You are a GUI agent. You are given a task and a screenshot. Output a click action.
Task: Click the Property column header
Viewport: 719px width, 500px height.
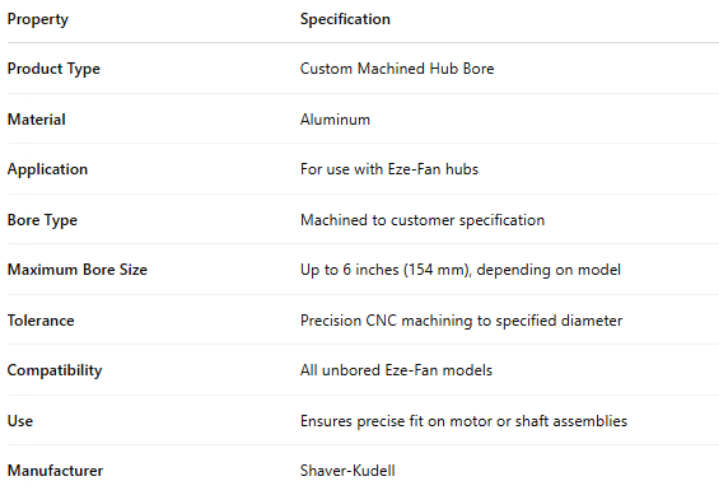[x=38, y=19]
